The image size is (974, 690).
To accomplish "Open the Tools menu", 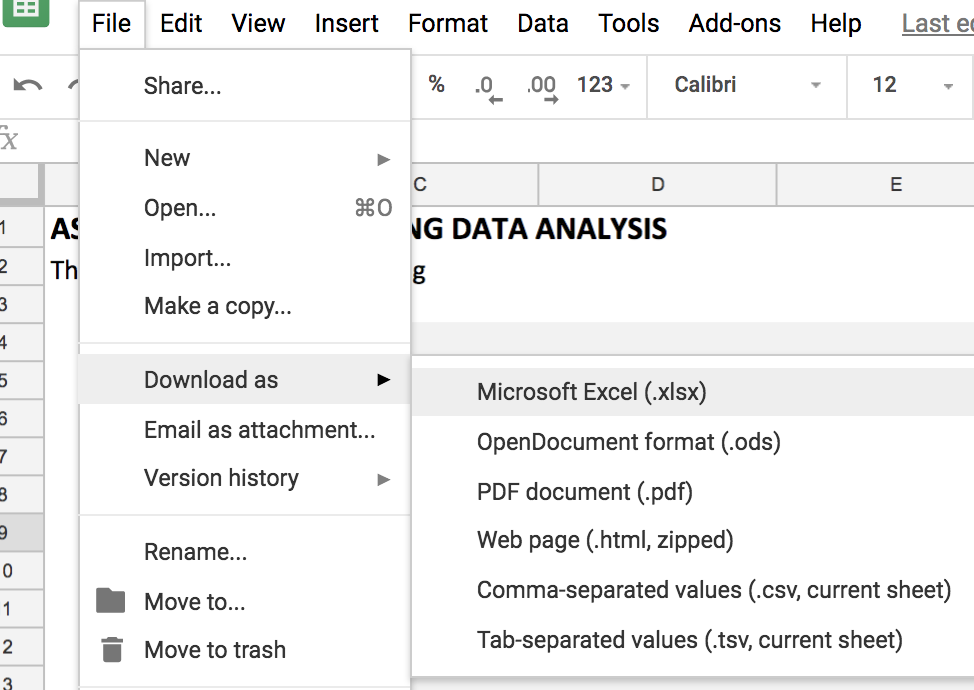I will pyautogui.click(x=629, y=24).
